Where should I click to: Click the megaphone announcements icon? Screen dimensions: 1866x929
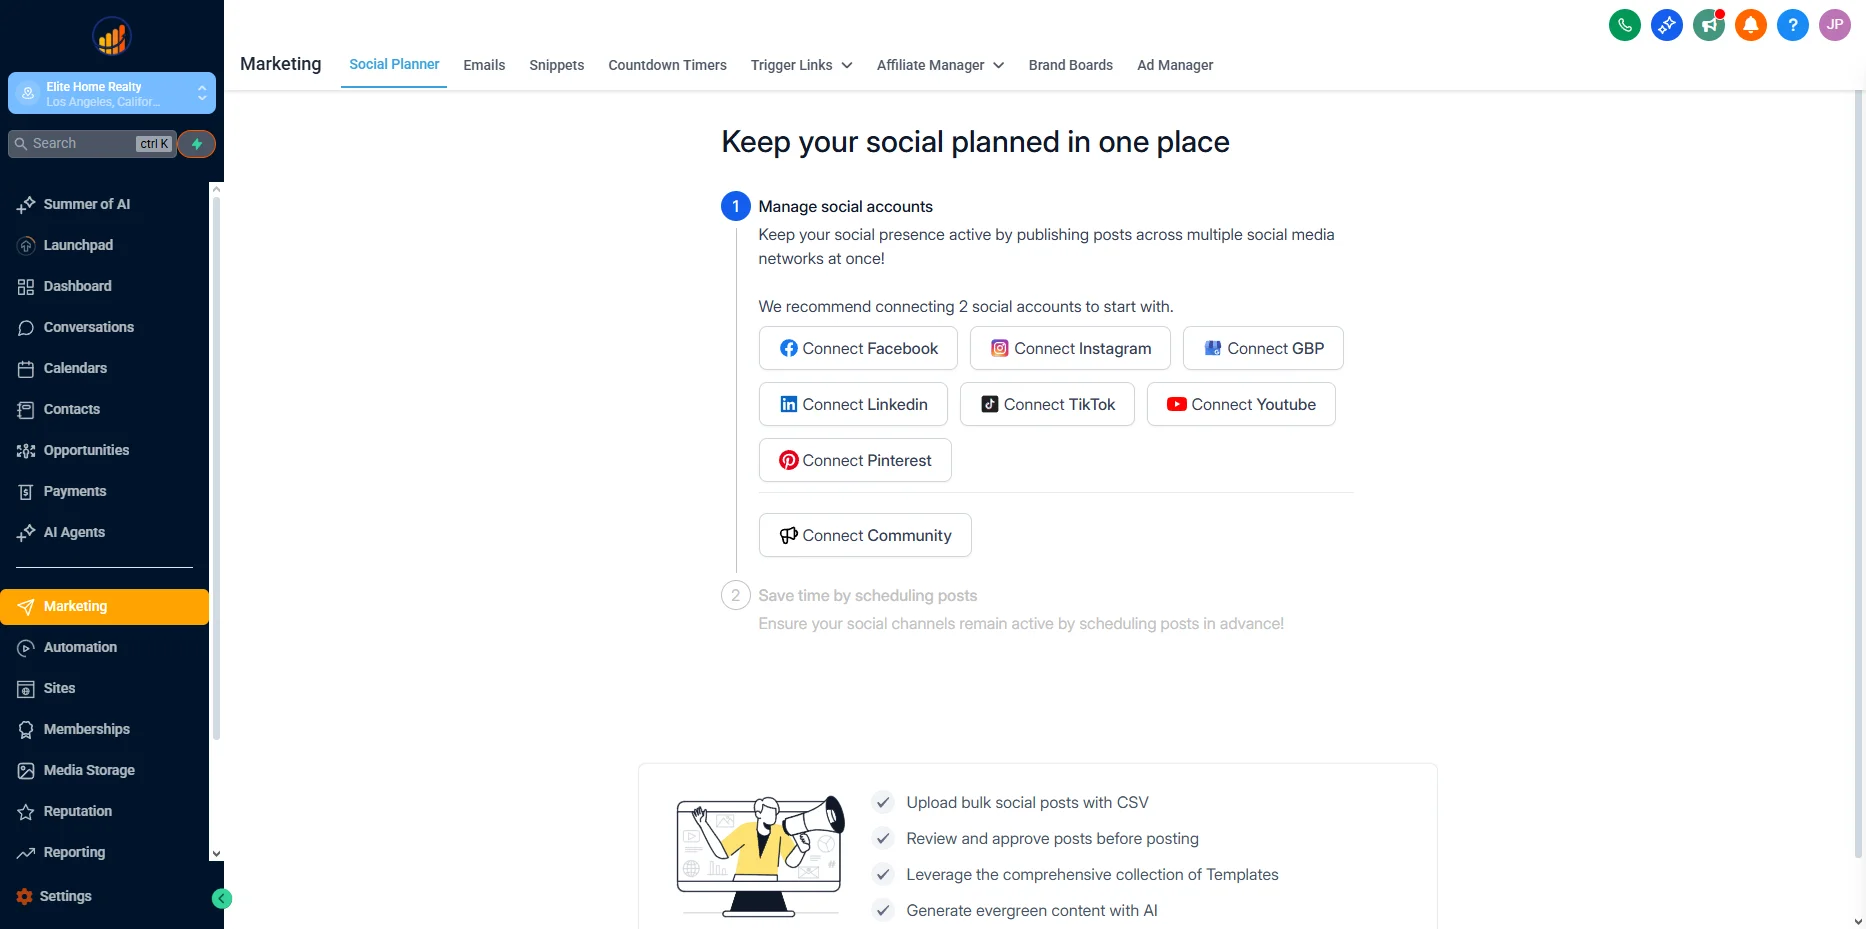pyautogui.click(x=1708, y=25)
